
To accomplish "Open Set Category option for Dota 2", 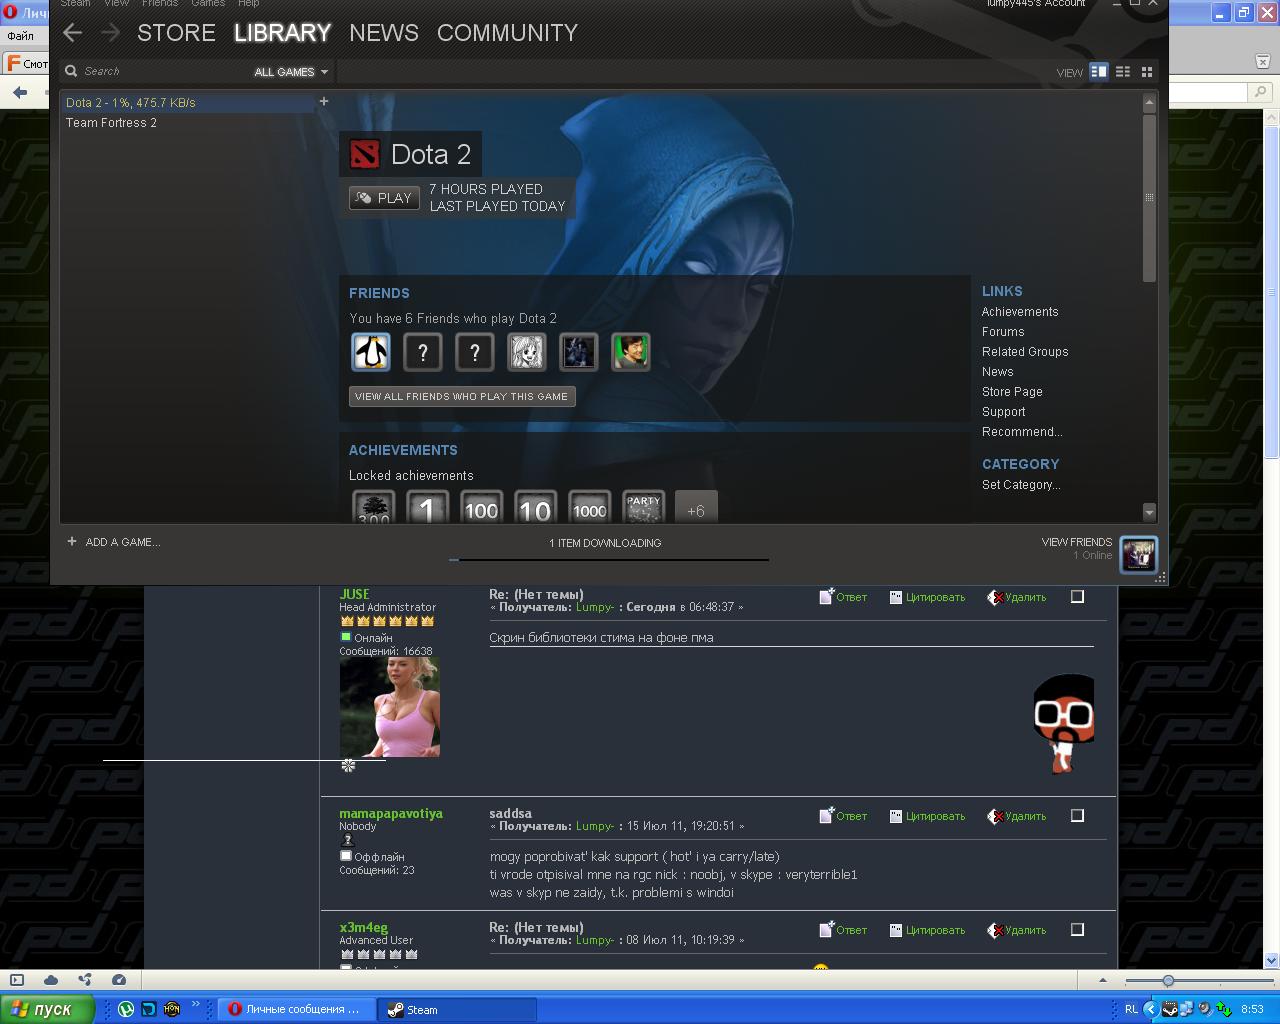I will coord(1021,485).
